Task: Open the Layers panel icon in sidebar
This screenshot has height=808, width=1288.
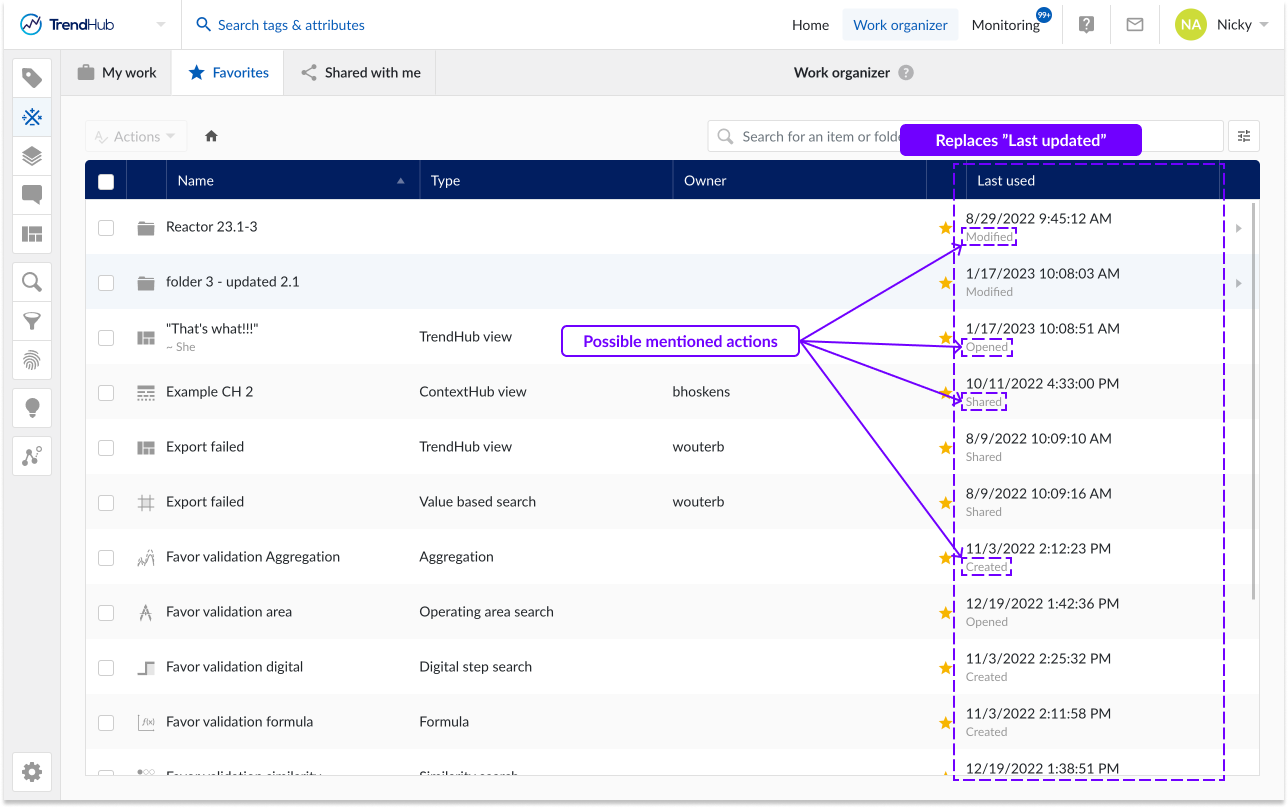Action: pos(31,156)
